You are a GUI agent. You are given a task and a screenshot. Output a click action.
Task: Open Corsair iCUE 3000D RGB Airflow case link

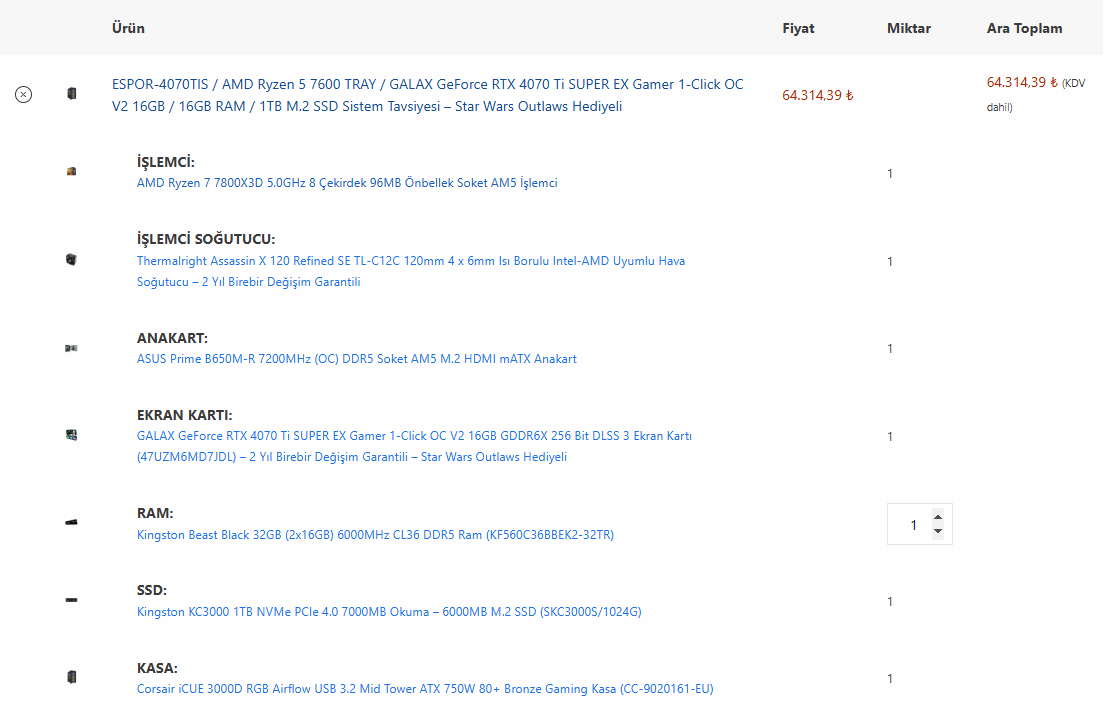(x=425, y=688)
